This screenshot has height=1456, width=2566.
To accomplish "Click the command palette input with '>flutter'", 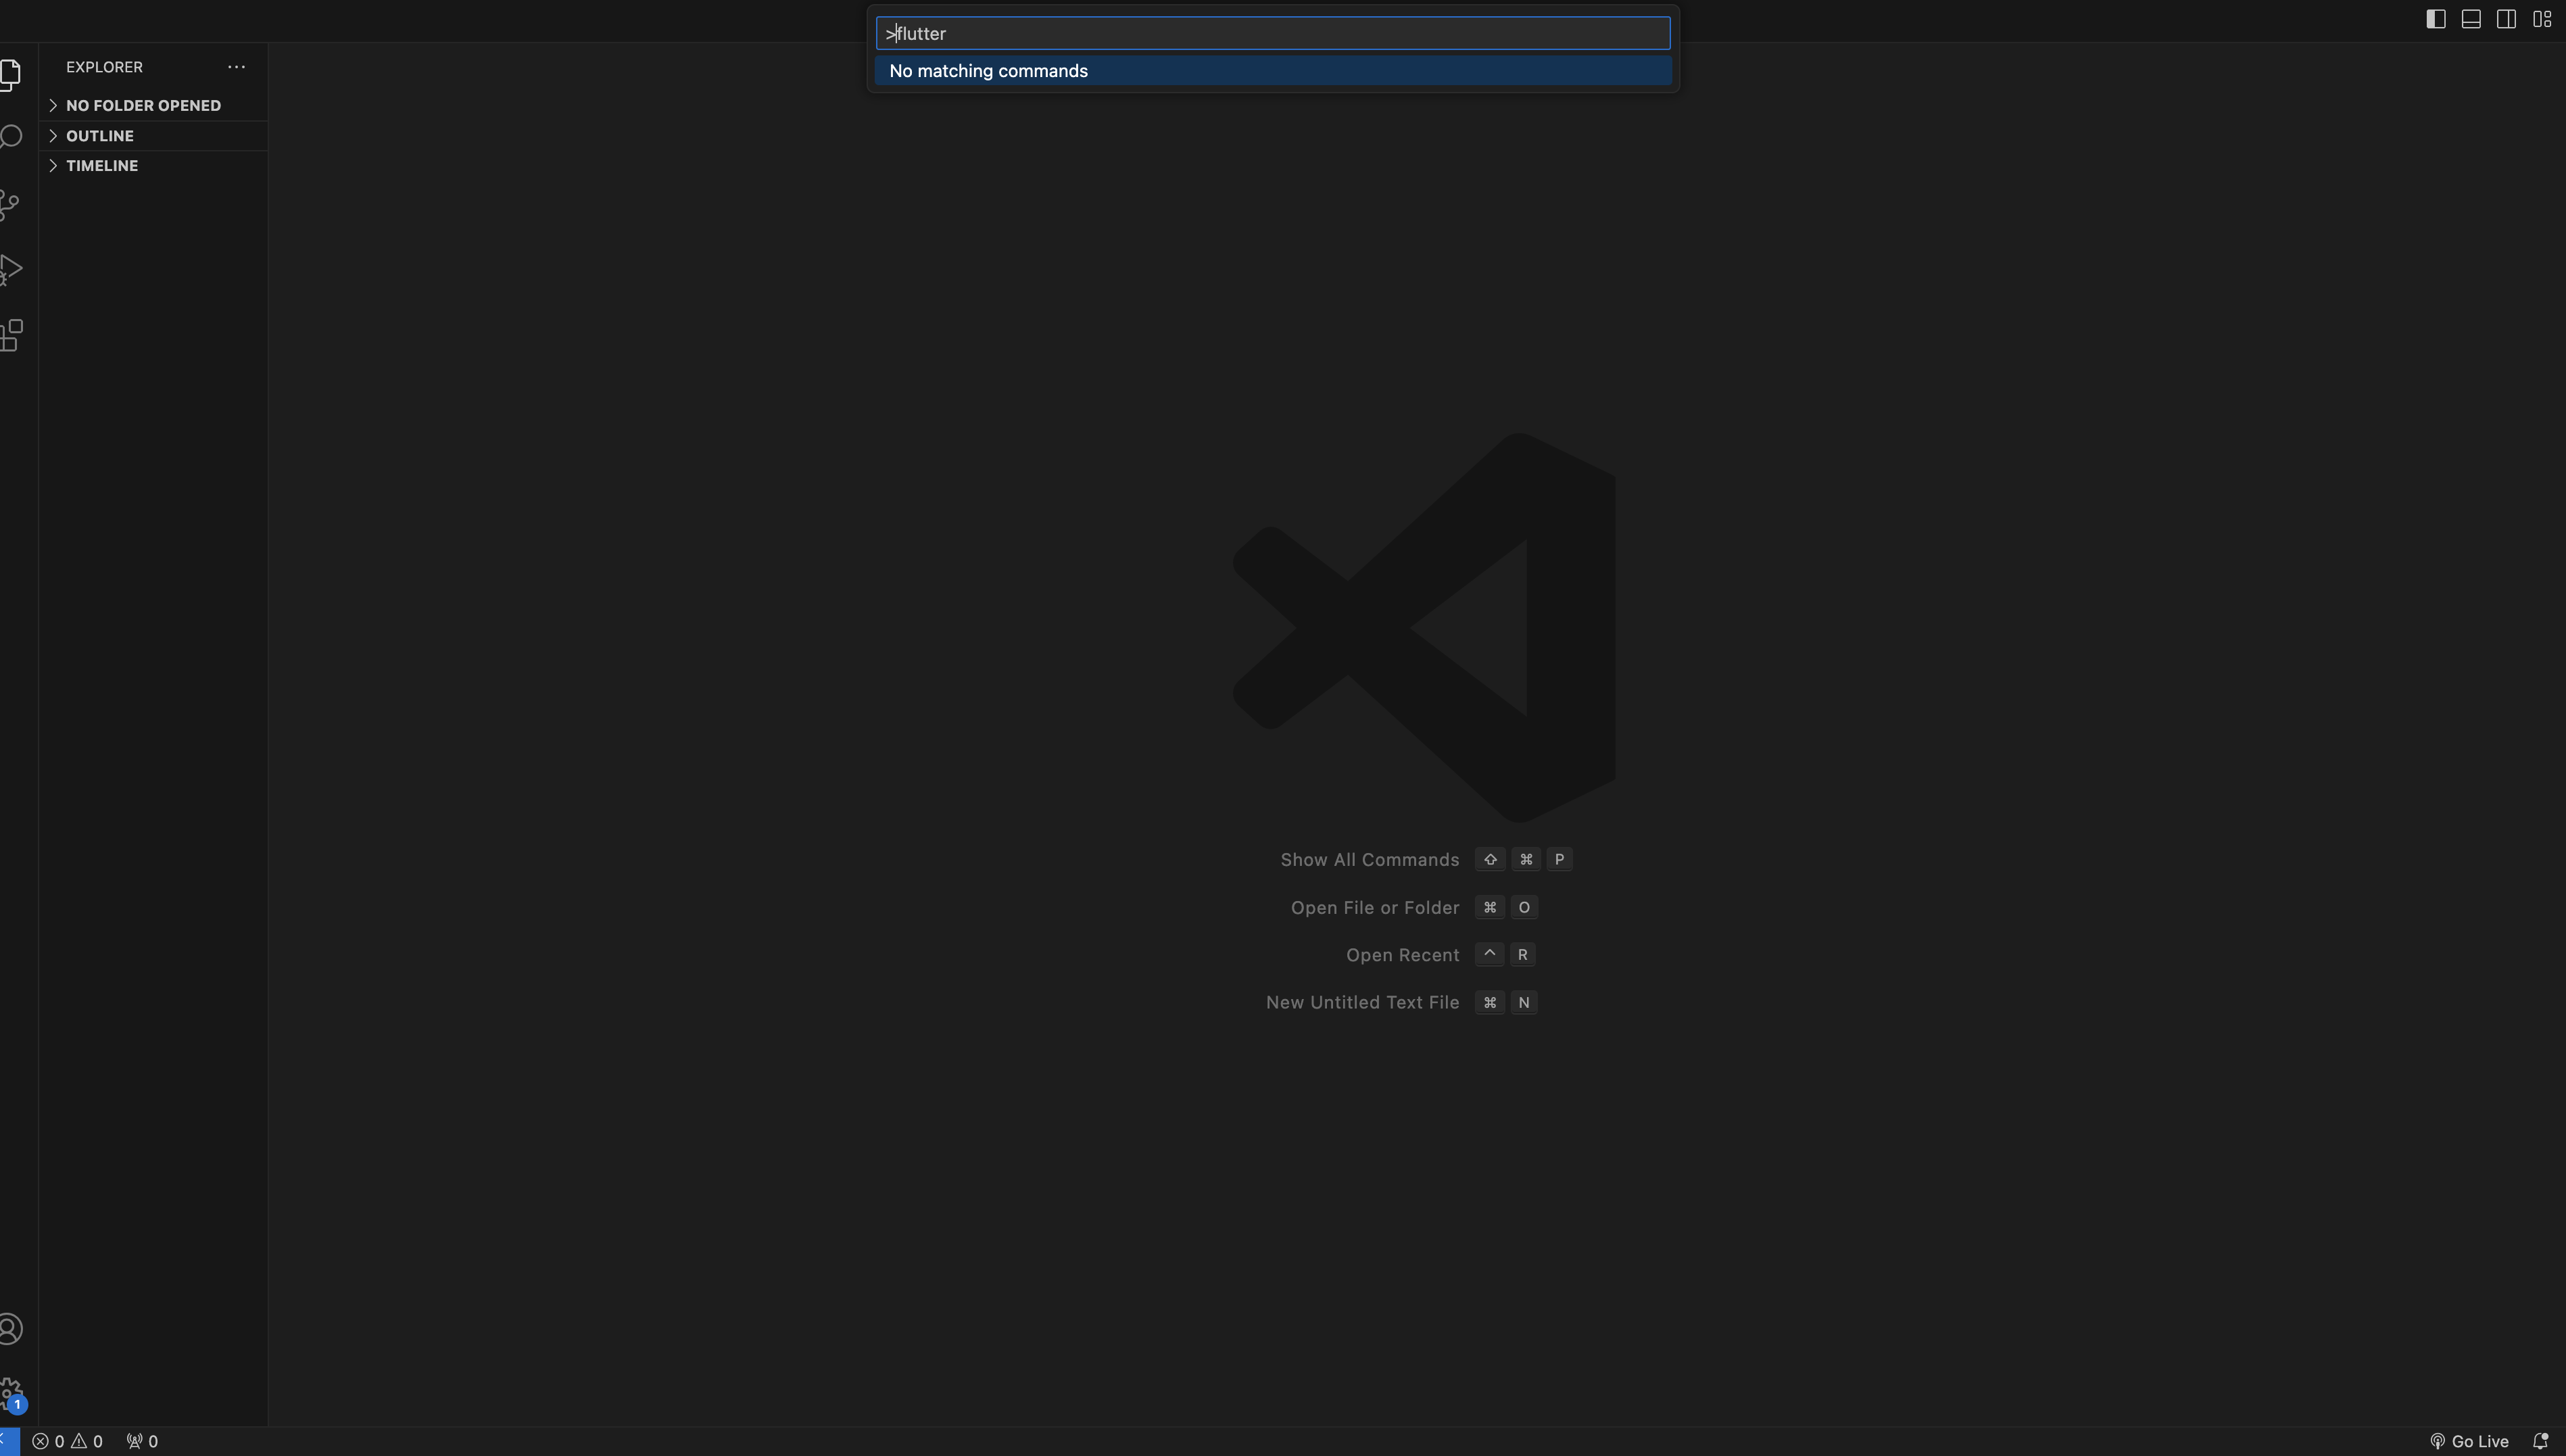I will pos(1273,33).
